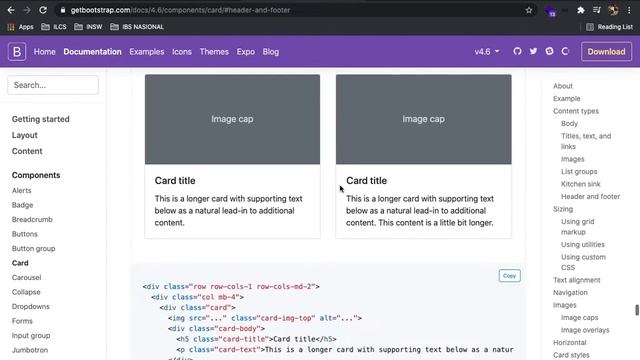Jump to Navigation section
This screenshot has width=640, height=360.
click(x=570, y=293)
